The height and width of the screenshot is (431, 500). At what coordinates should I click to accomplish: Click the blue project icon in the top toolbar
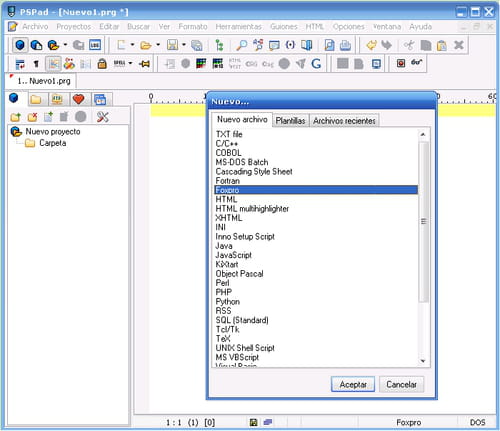pos(20,45)
